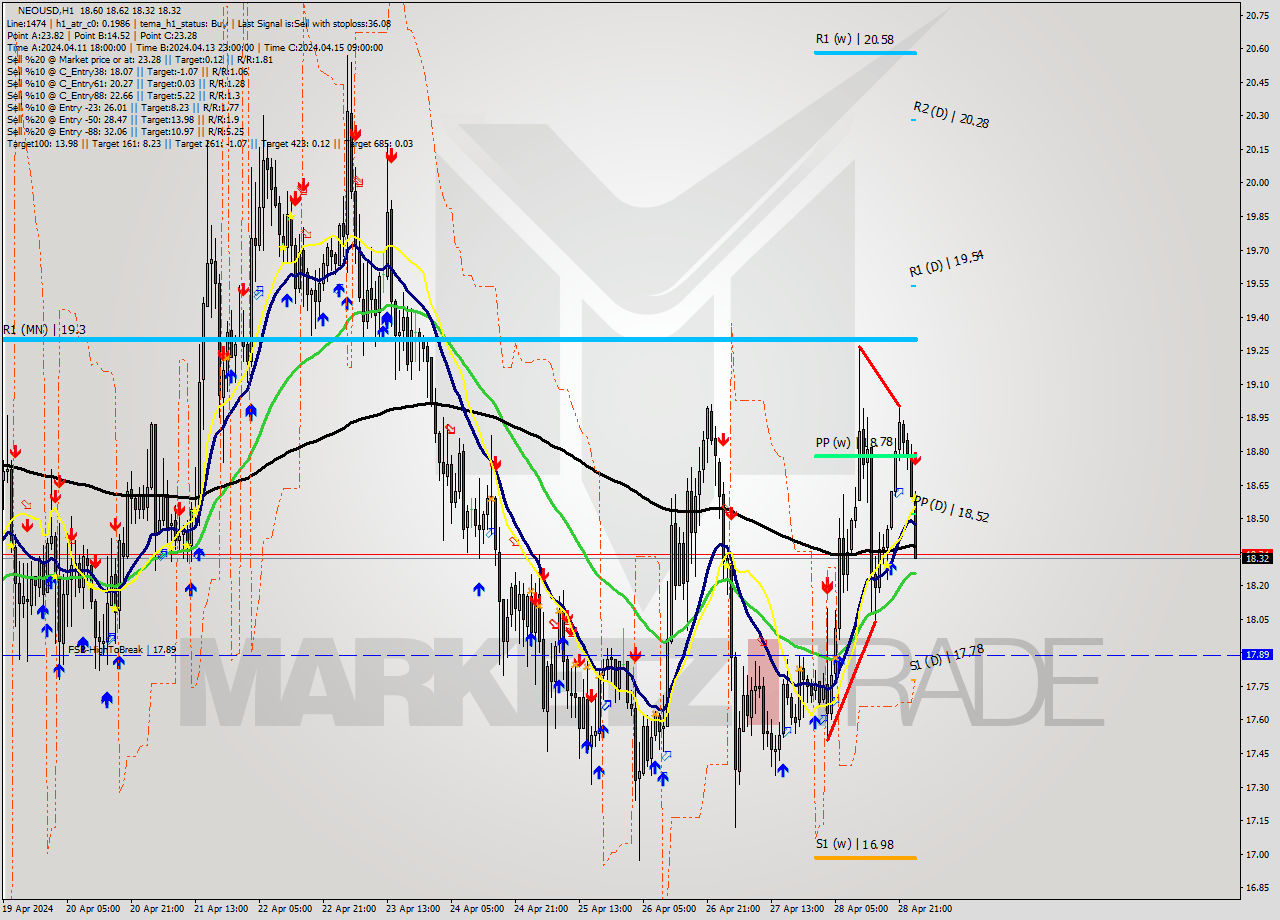This screenshot has width=1280, height=920.
Task: Click the lower red ascending trendline
Action: click(x=851, y=681)
